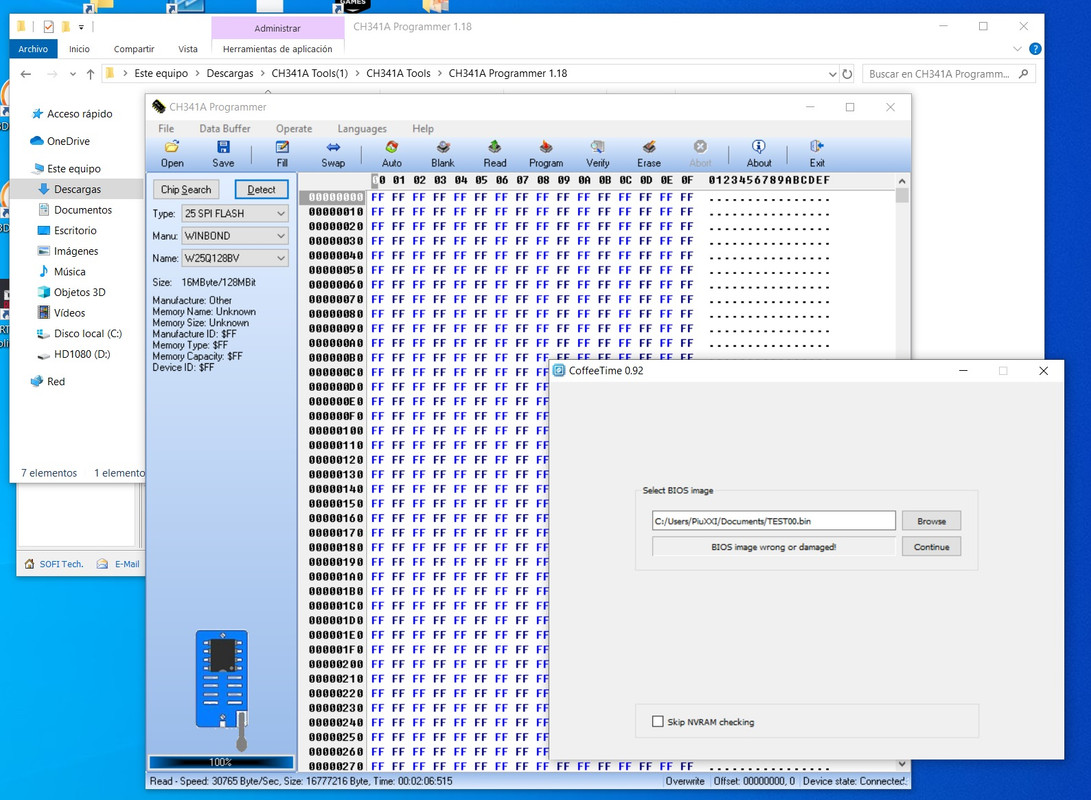Screen dimensions: 1091x800
Task: Switch to Vista ribbon tab
Action: (188, 49)
